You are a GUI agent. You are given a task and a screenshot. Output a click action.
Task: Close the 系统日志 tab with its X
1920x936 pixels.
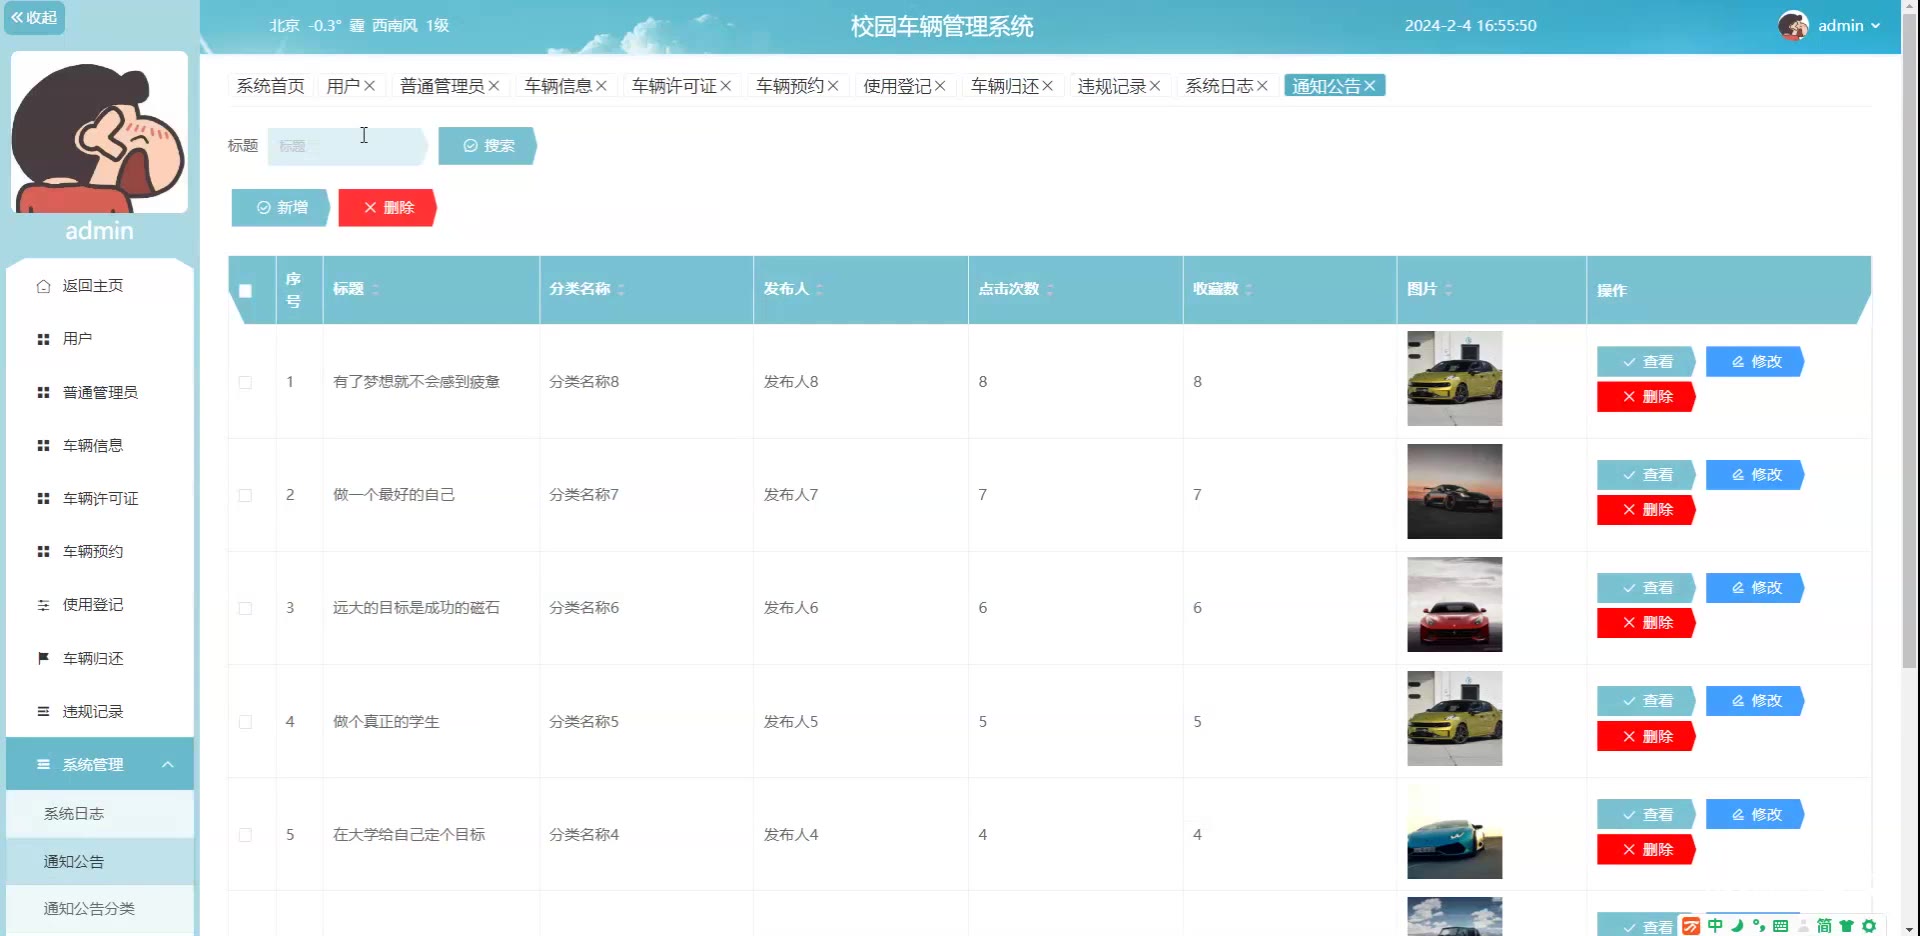1262,86
